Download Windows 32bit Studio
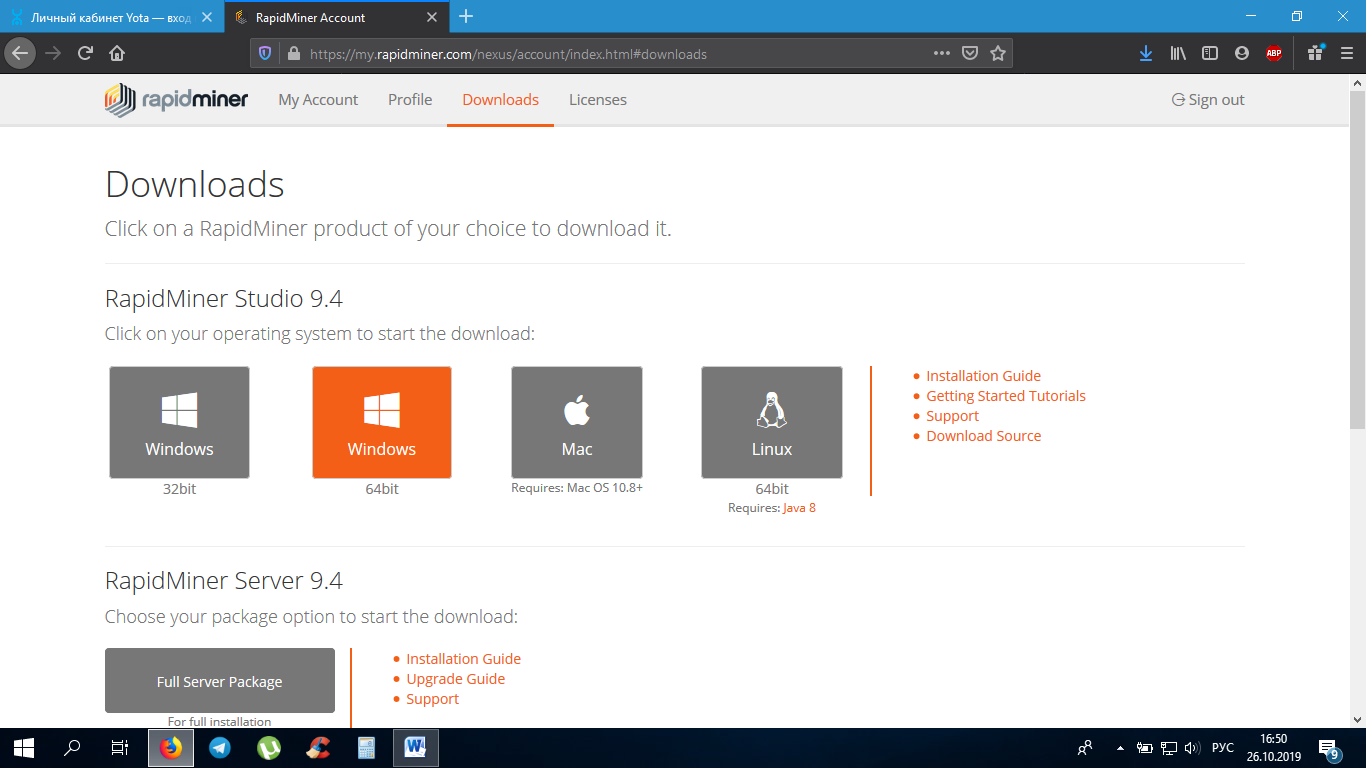1366x768 pixels. coord(179,422)
